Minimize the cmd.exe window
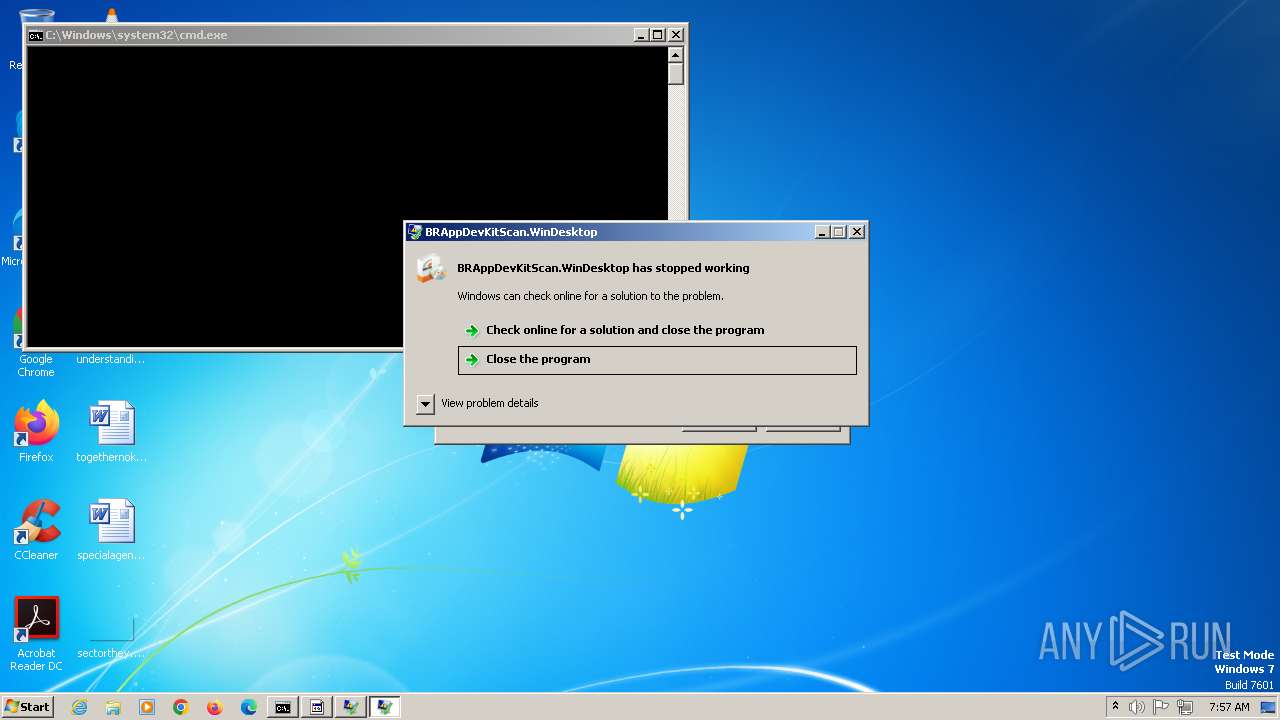 pos(641,35)
